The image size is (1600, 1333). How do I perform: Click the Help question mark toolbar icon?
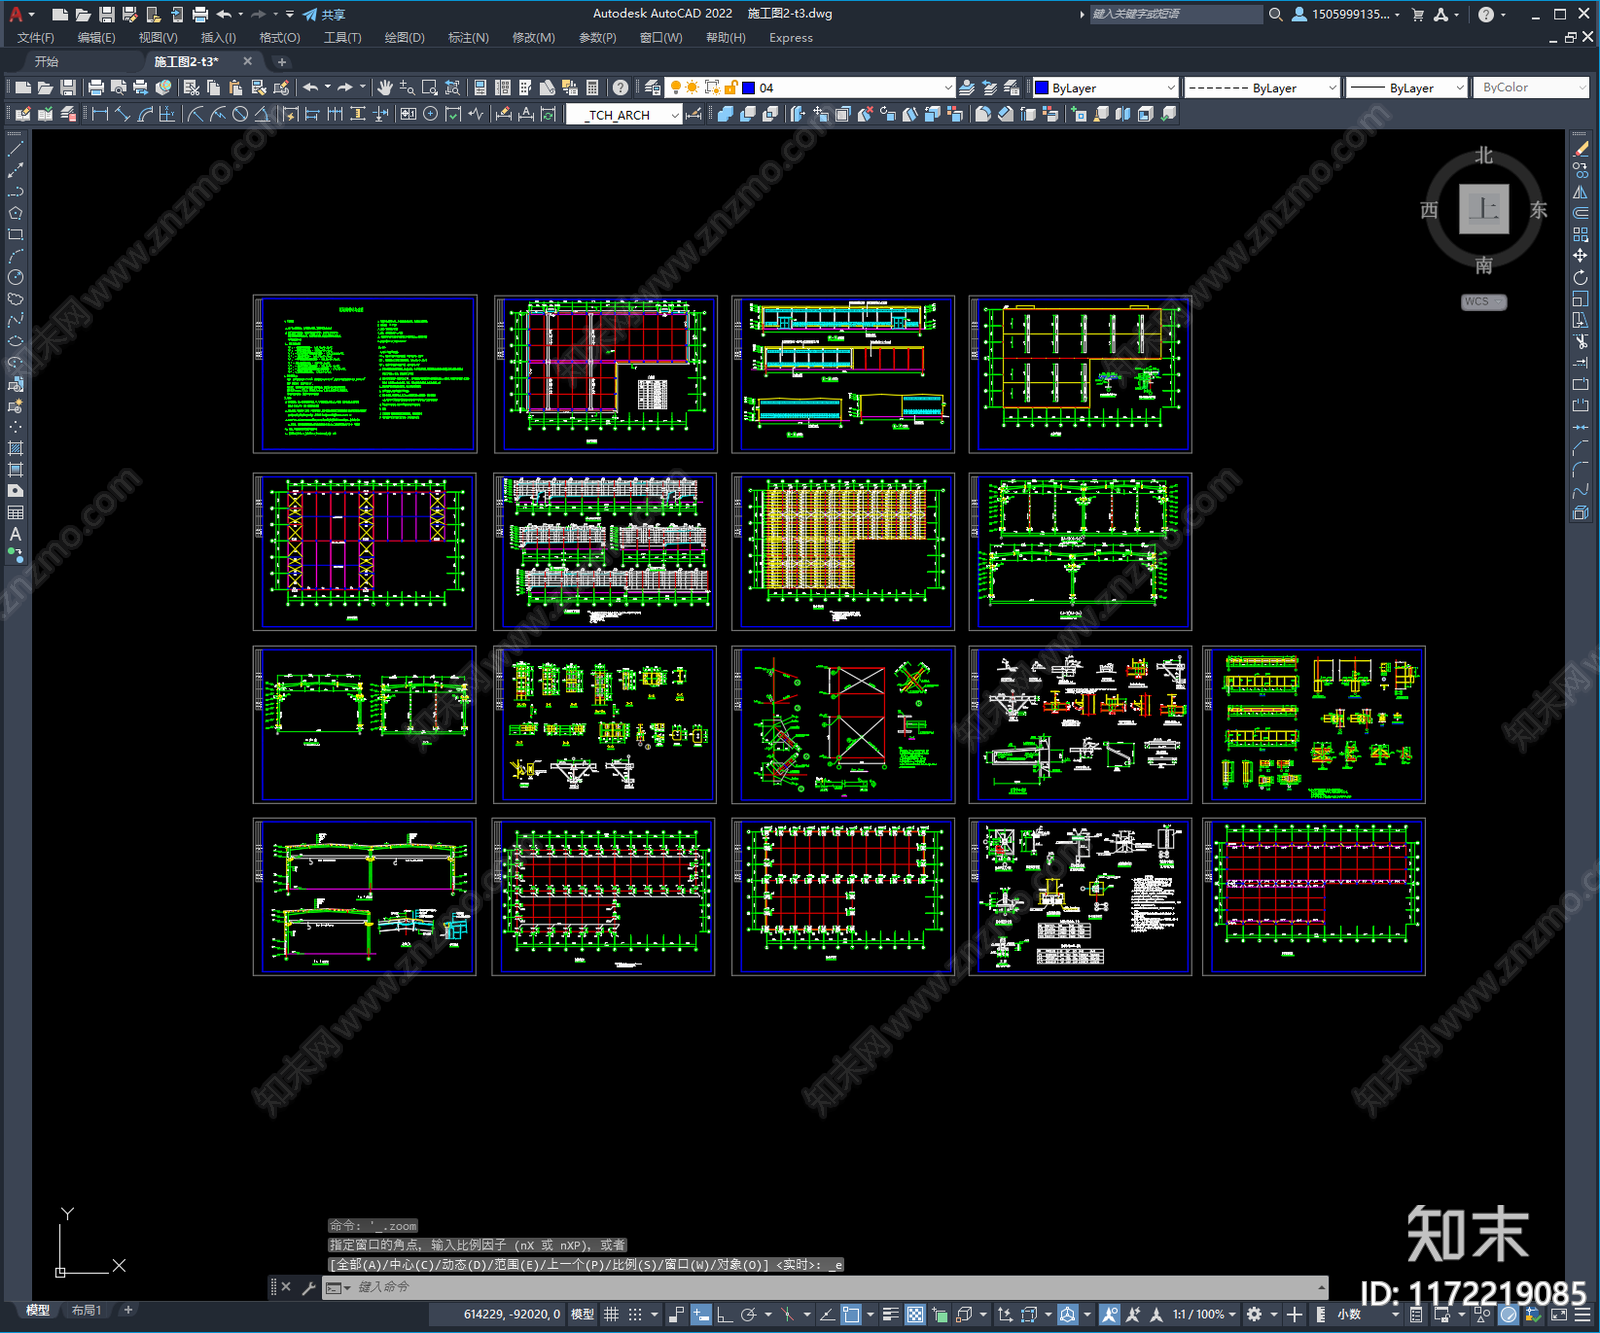pos(621,88)
